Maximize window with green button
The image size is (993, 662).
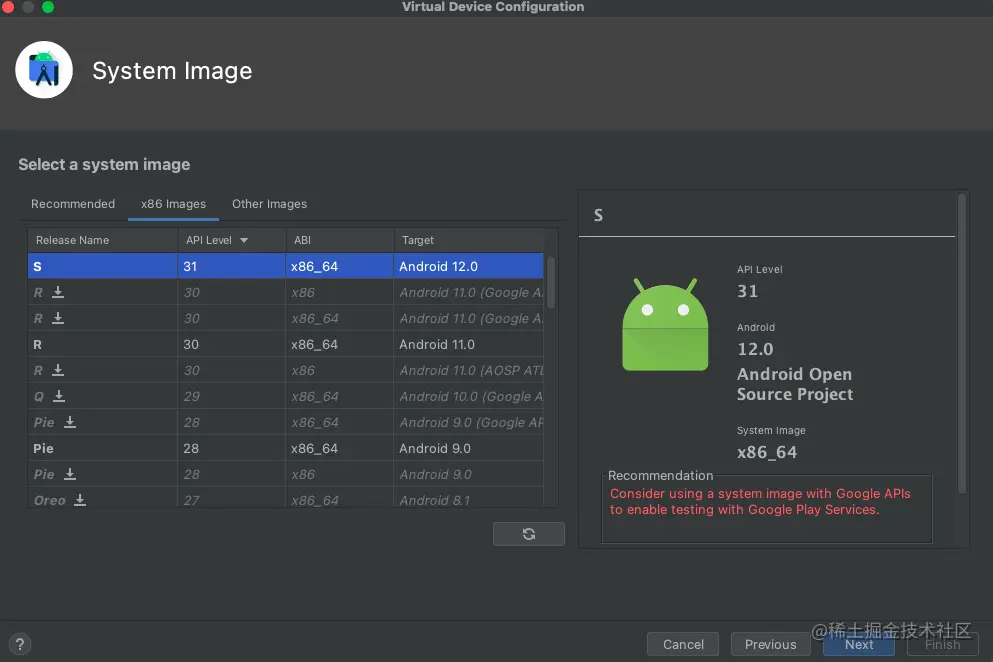48,7
